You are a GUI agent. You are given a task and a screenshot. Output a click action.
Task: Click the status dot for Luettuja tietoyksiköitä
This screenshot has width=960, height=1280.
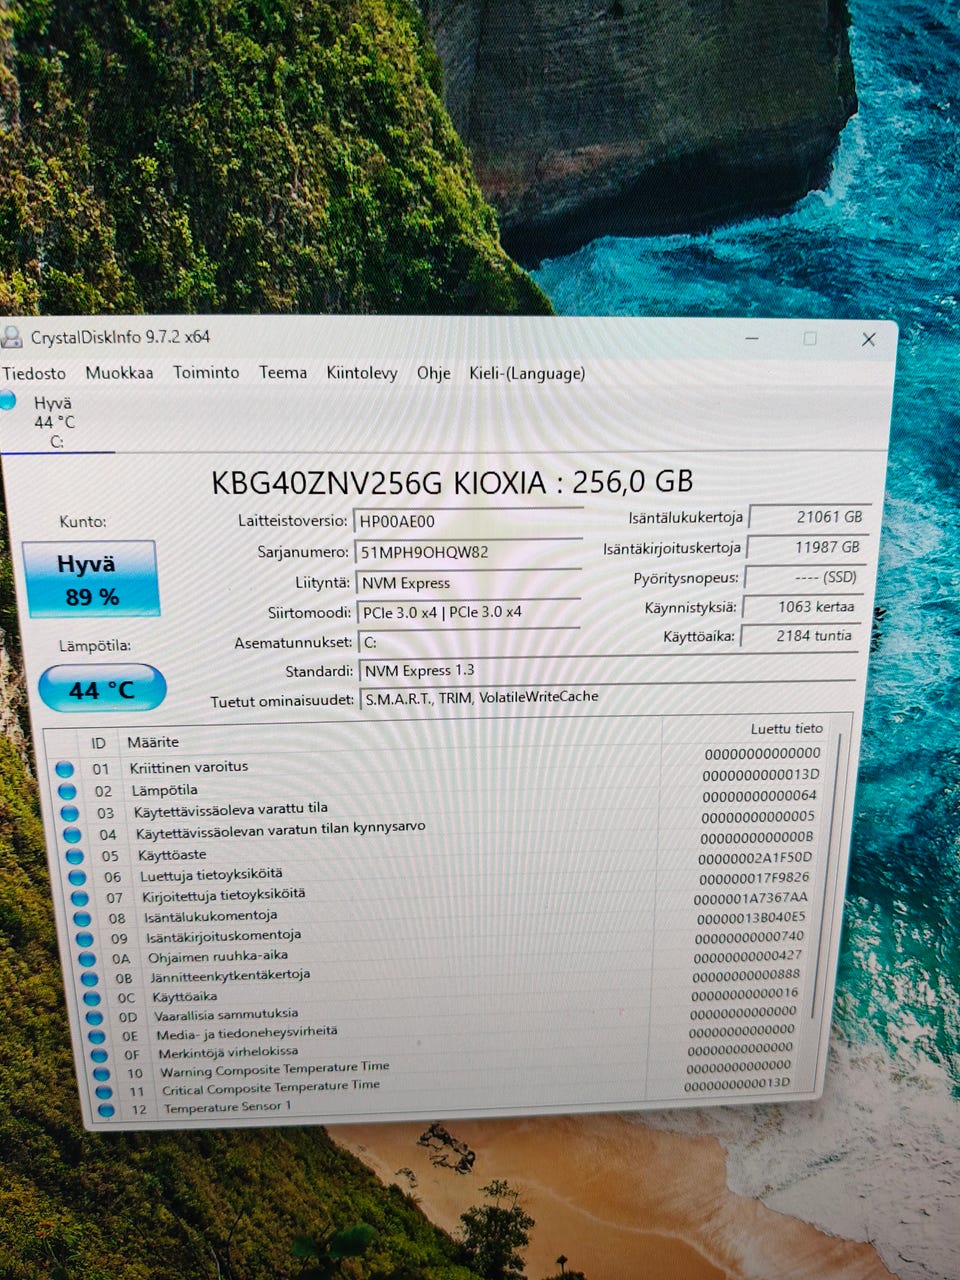tap(78, 877)
